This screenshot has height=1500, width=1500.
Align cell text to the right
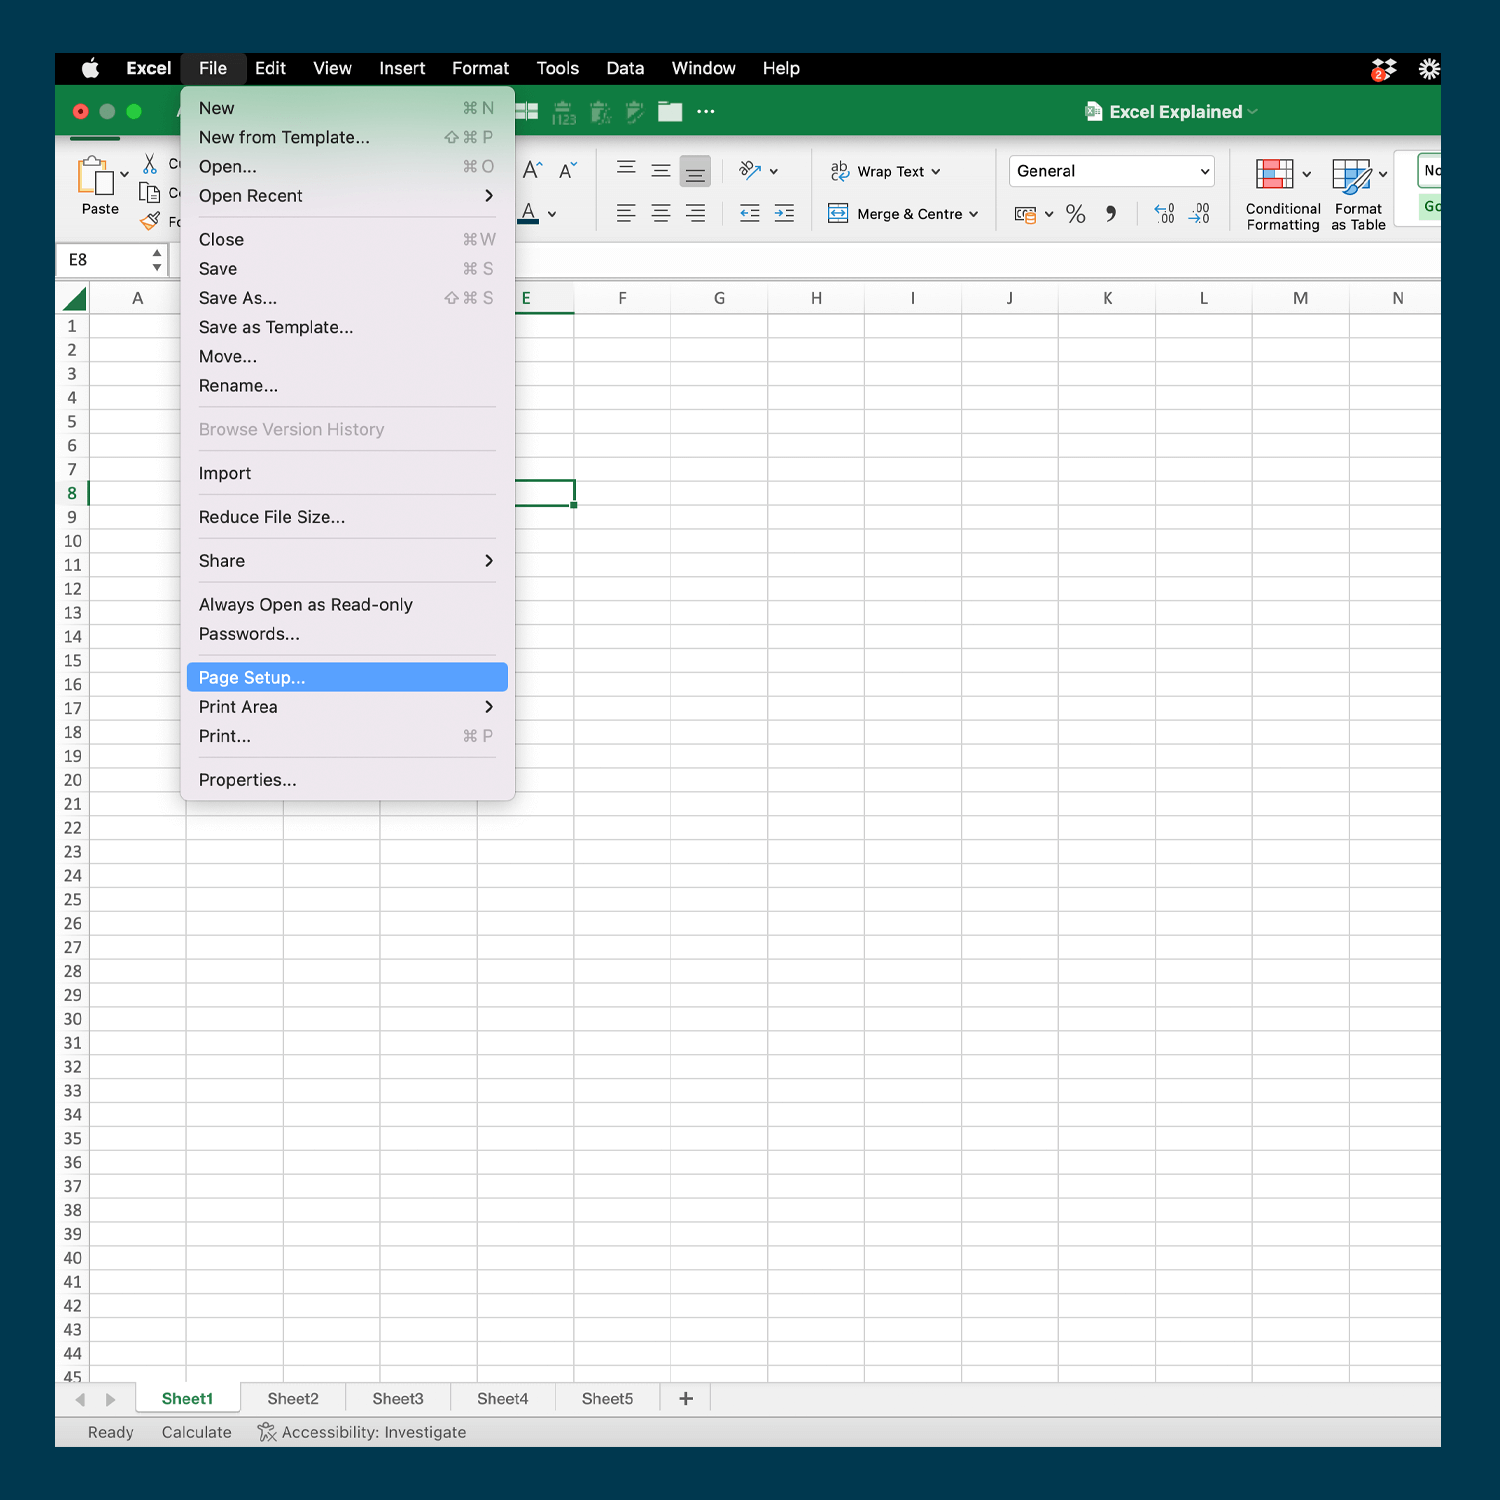pos(695,213)
